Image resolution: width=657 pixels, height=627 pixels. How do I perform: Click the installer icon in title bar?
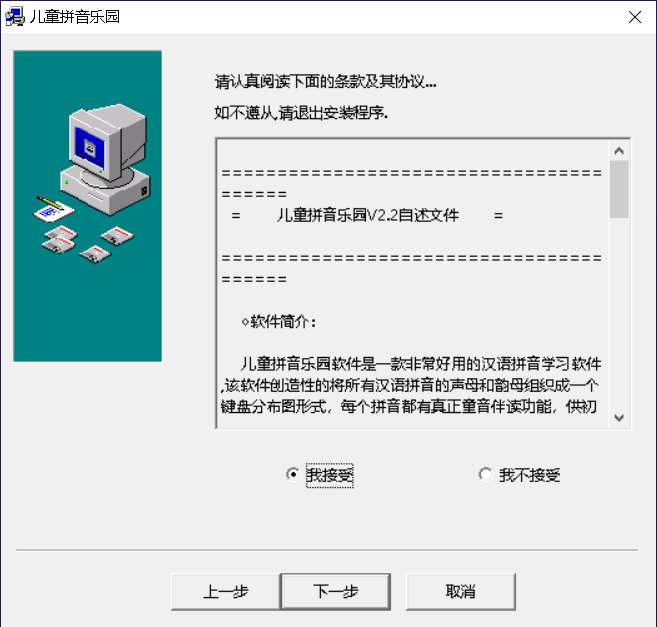15,17
